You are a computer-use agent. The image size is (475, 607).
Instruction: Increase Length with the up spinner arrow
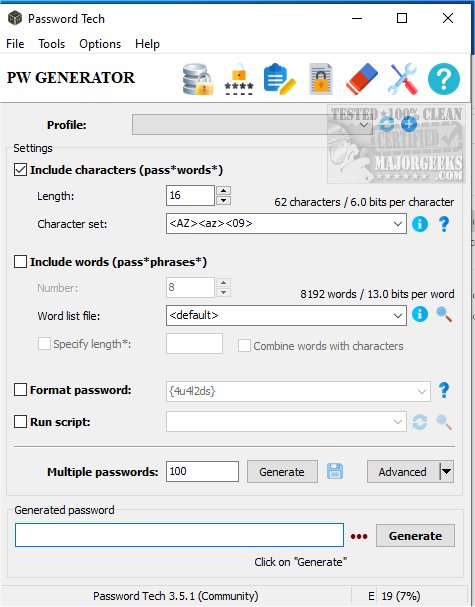(x=223, y=190)
